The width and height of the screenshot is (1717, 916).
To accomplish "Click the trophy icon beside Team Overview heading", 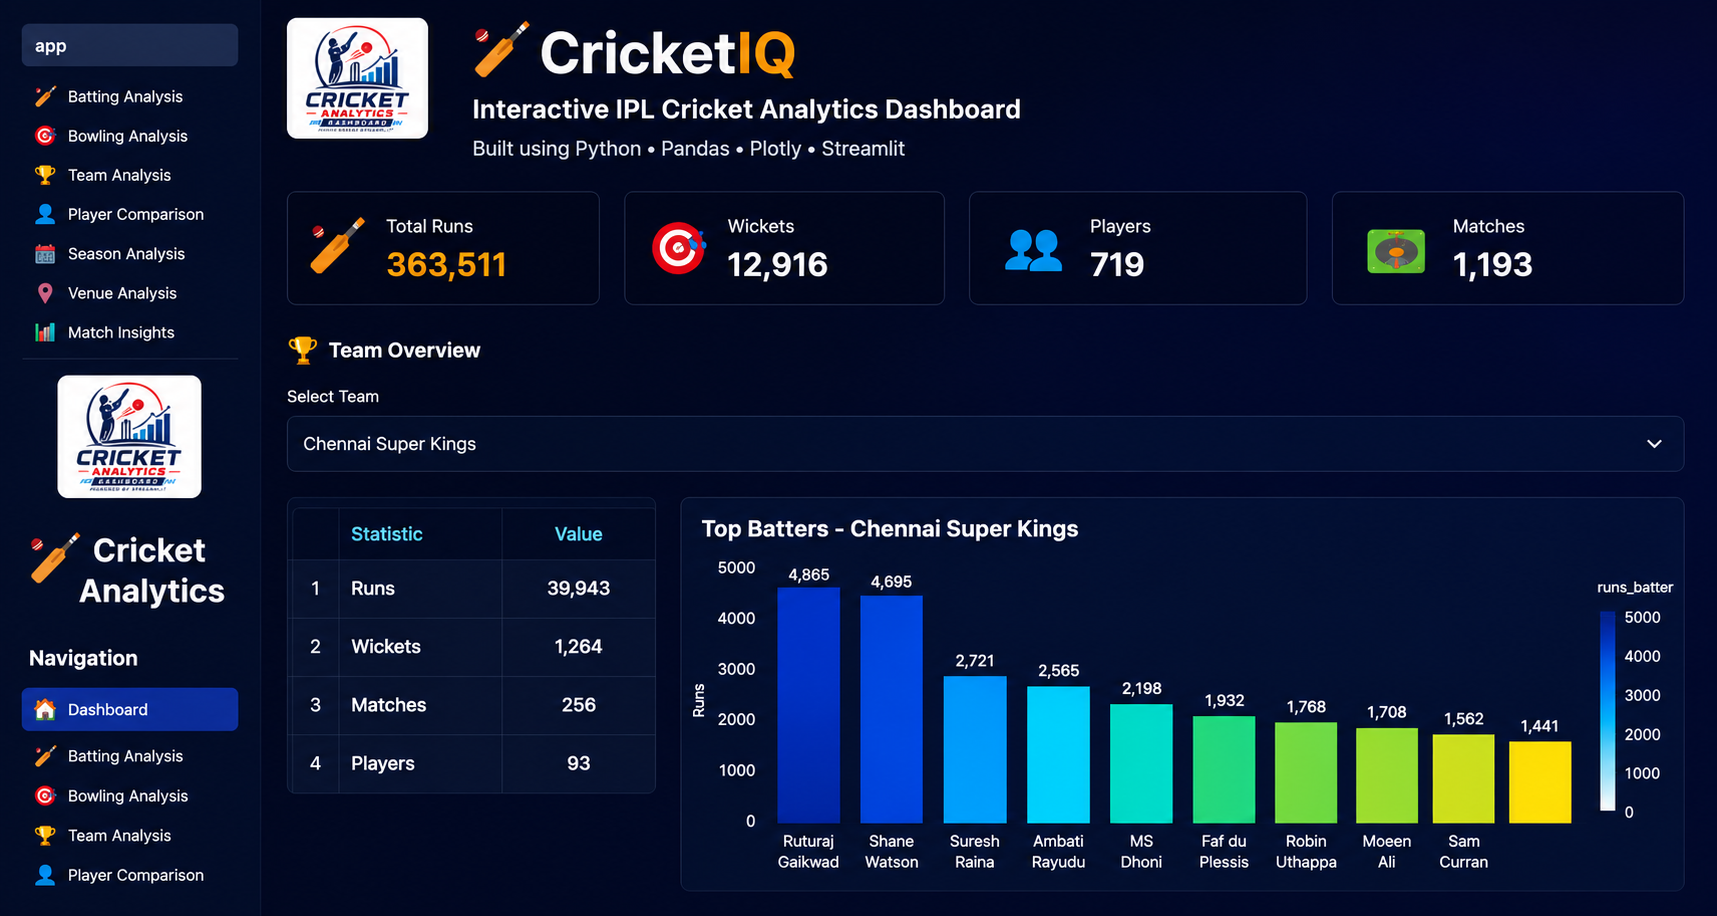I will (x=302, y=350).
